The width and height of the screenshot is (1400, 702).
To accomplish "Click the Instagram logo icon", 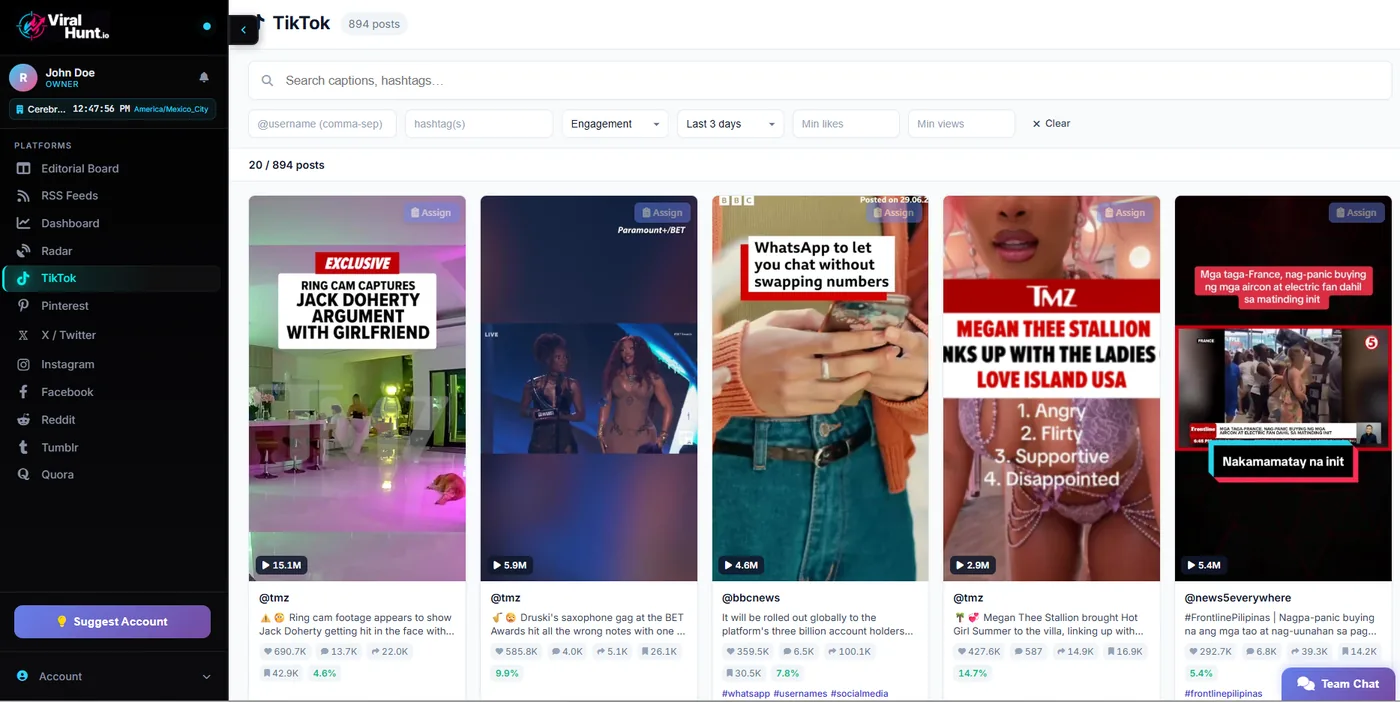I will coord(23,364).
